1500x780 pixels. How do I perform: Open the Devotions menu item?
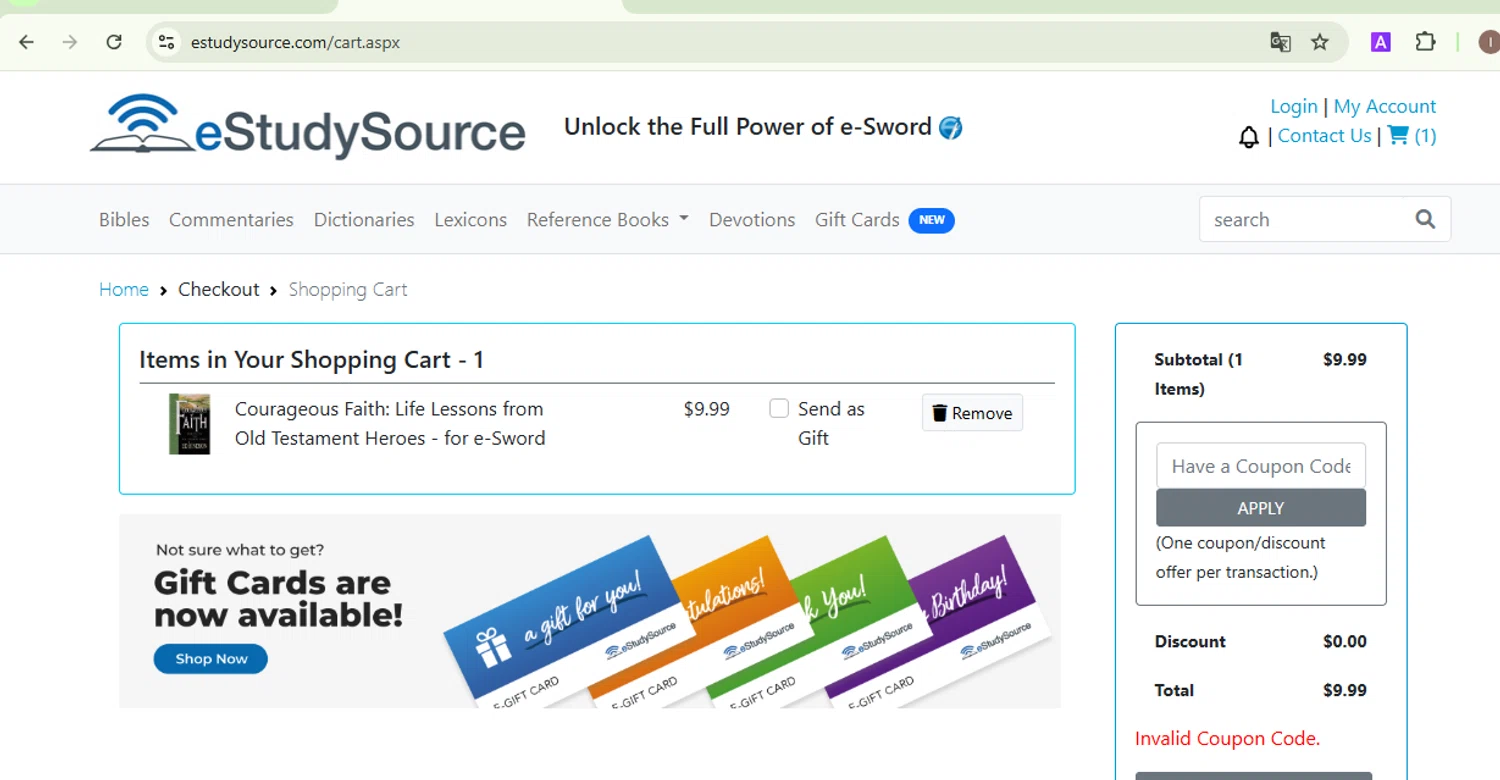click(x=752, y=219)
